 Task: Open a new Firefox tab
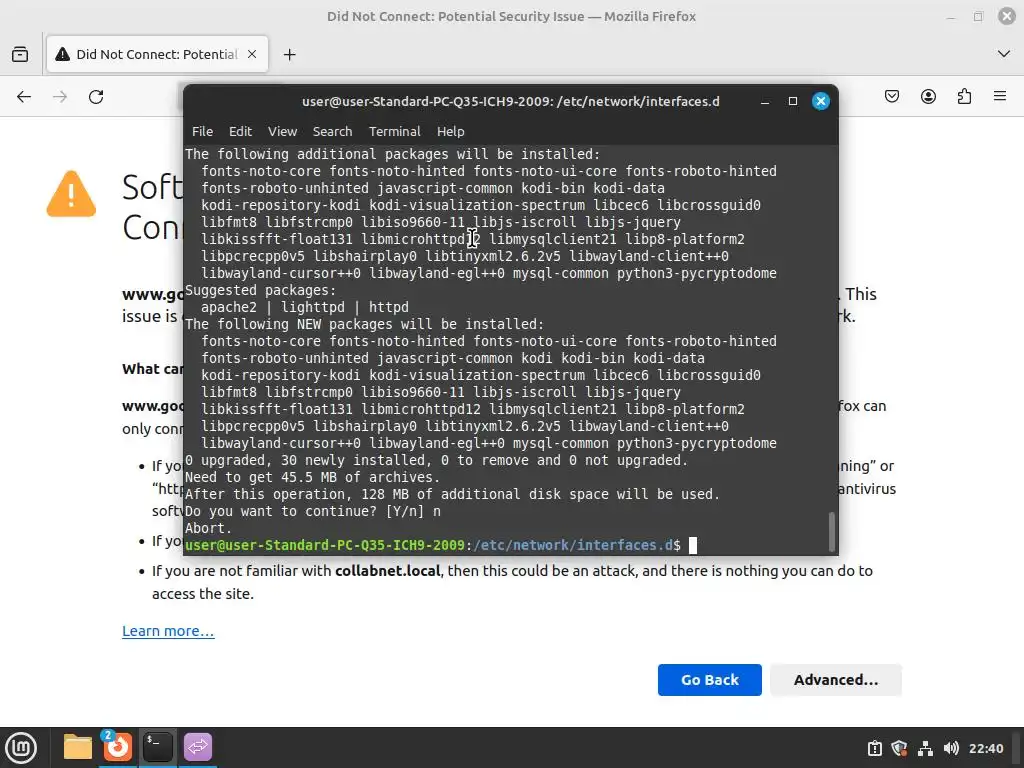(290, 55)
